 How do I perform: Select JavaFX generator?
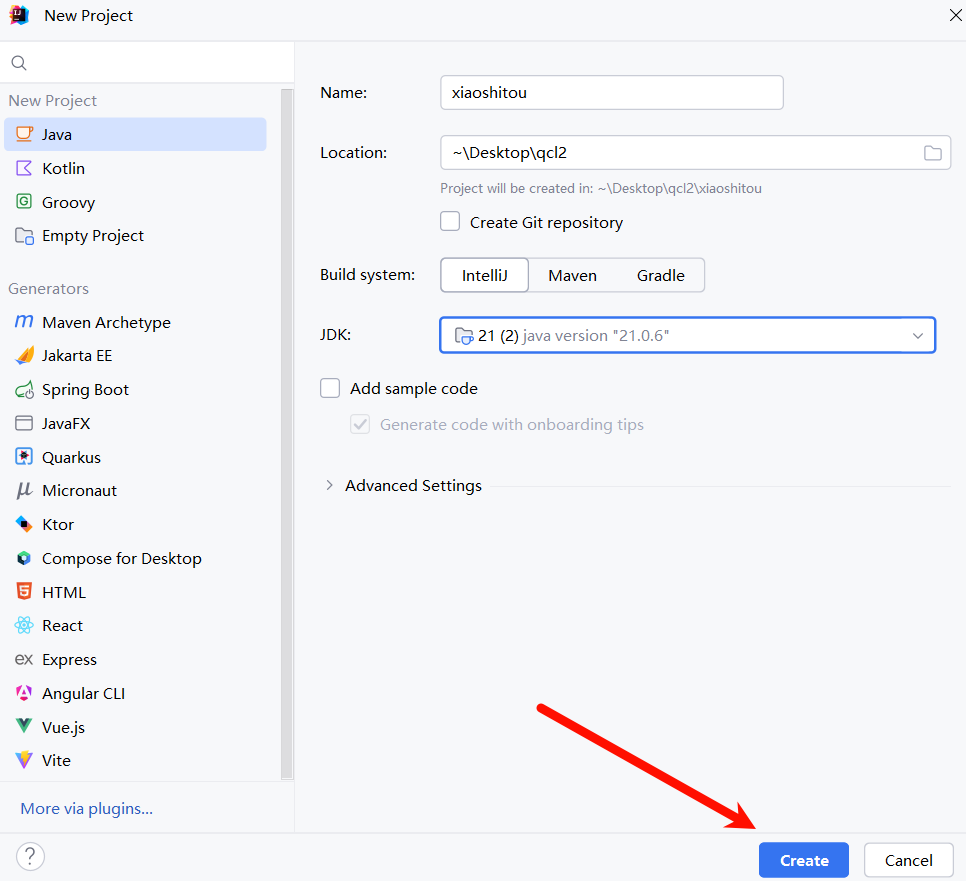tap(135, 423)
